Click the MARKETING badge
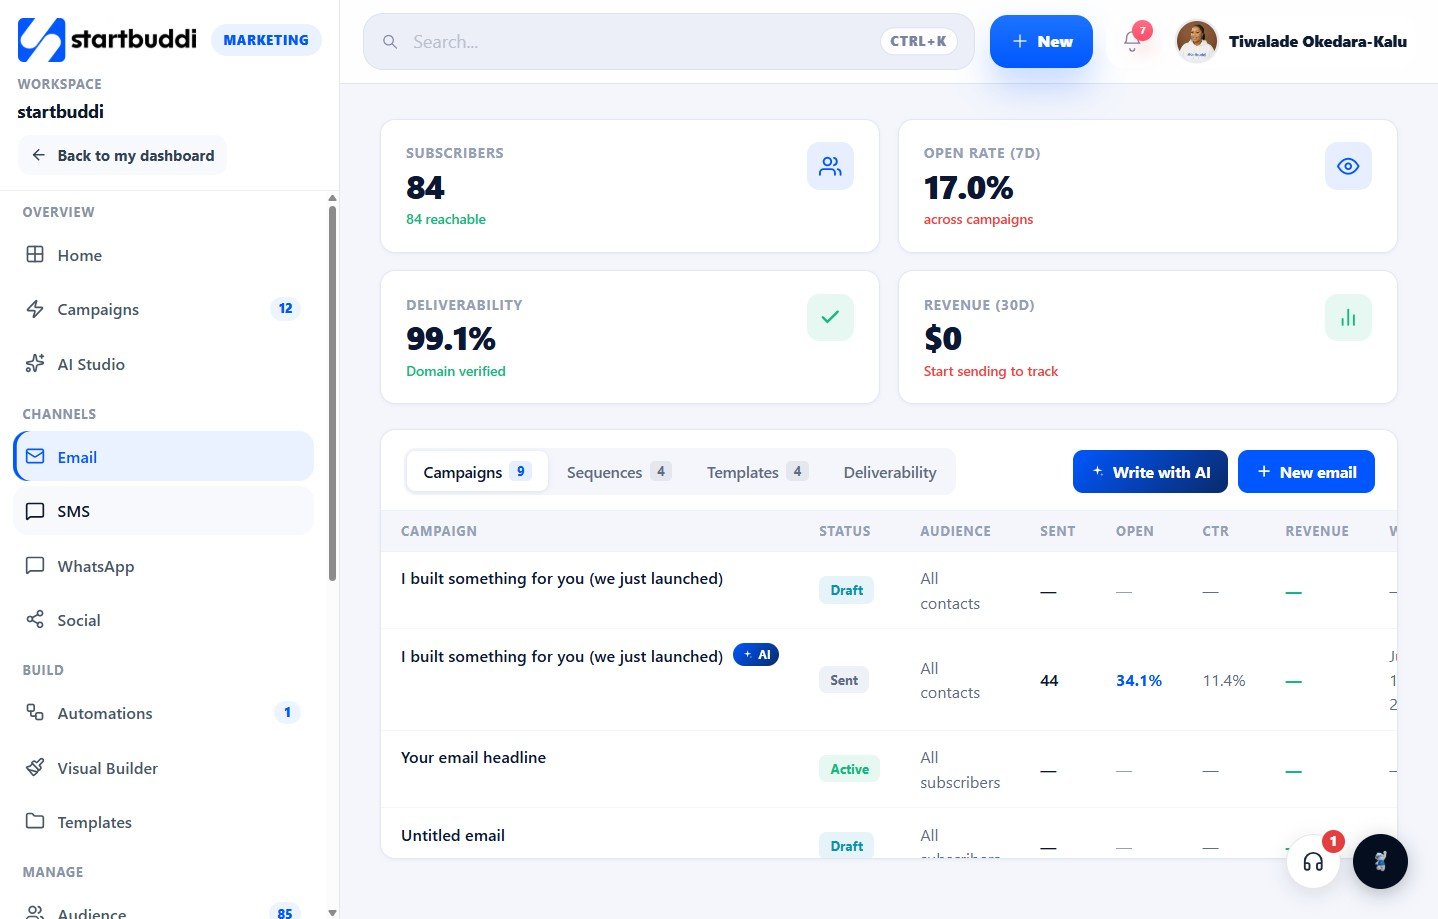Viewport: 1438px width, 919px height. tap(266, 40)
